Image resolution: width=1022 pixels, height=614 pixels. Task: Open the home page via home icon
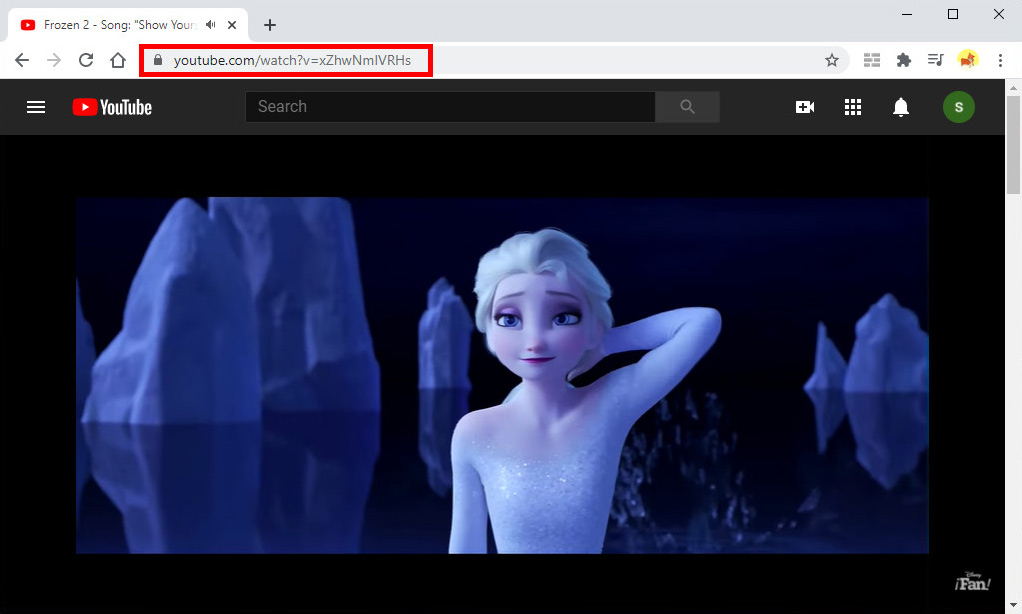pyautogui.click(x=118, y=61)
